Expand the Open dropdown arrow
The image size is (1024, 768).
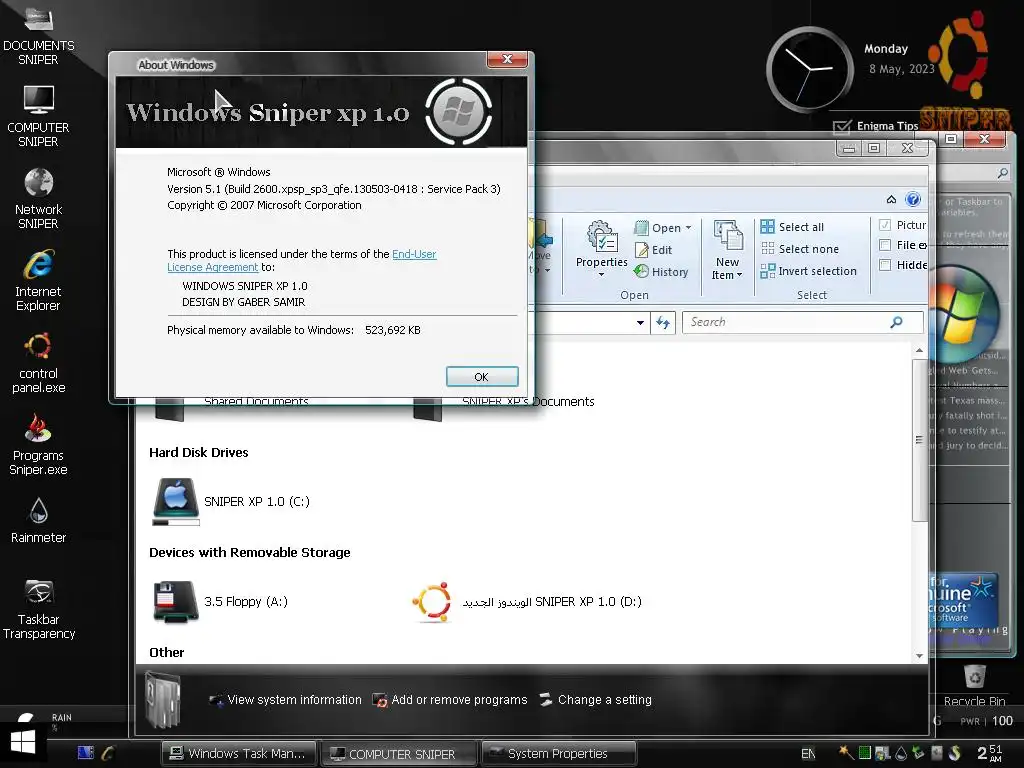pyautogui.click(x=688, y=228)
